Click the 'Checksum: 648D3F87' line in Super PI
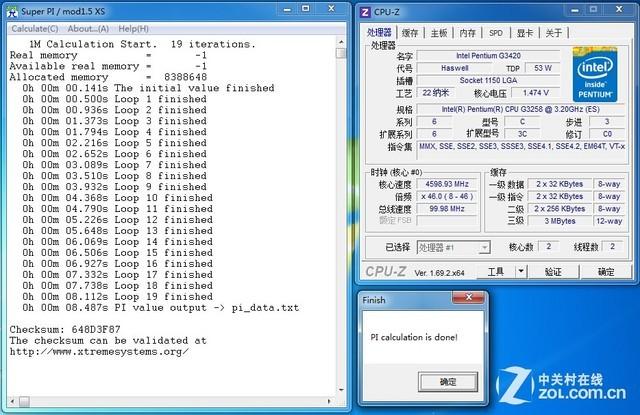This screenshot has width=640, height=415. click(65, 329)
